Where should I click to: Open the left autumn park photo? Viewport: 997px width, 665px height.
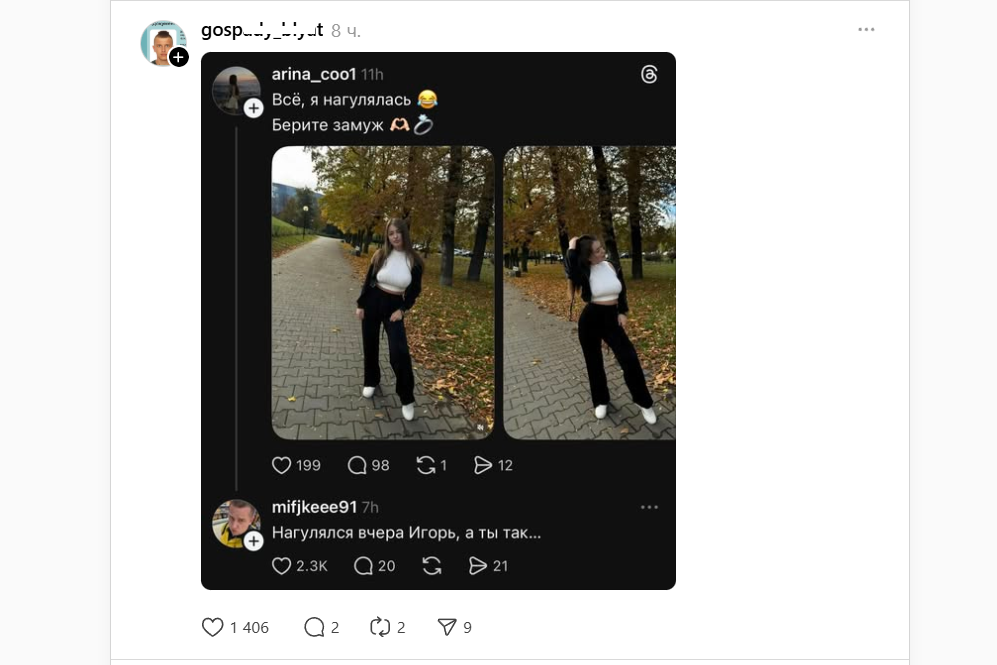click(x=383, y=292)
